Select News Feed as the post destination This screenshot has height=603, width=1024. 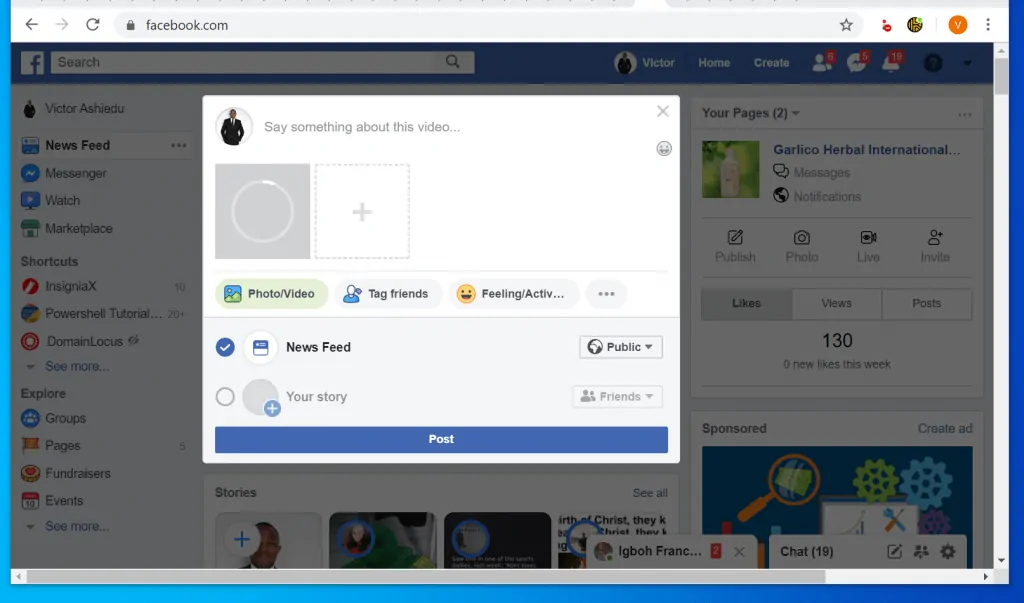[x=225, y=347]
